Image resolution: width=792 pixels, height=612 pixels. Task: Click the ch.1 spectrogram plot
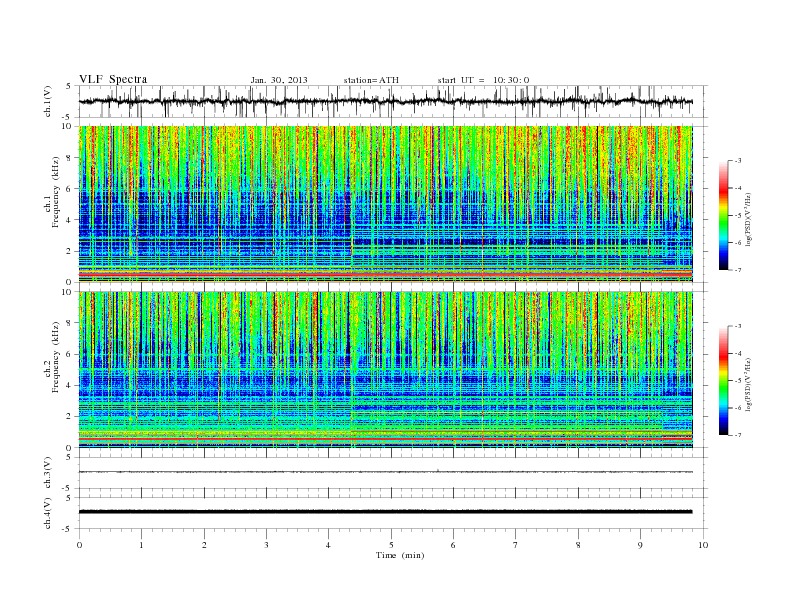click(386, 204)
